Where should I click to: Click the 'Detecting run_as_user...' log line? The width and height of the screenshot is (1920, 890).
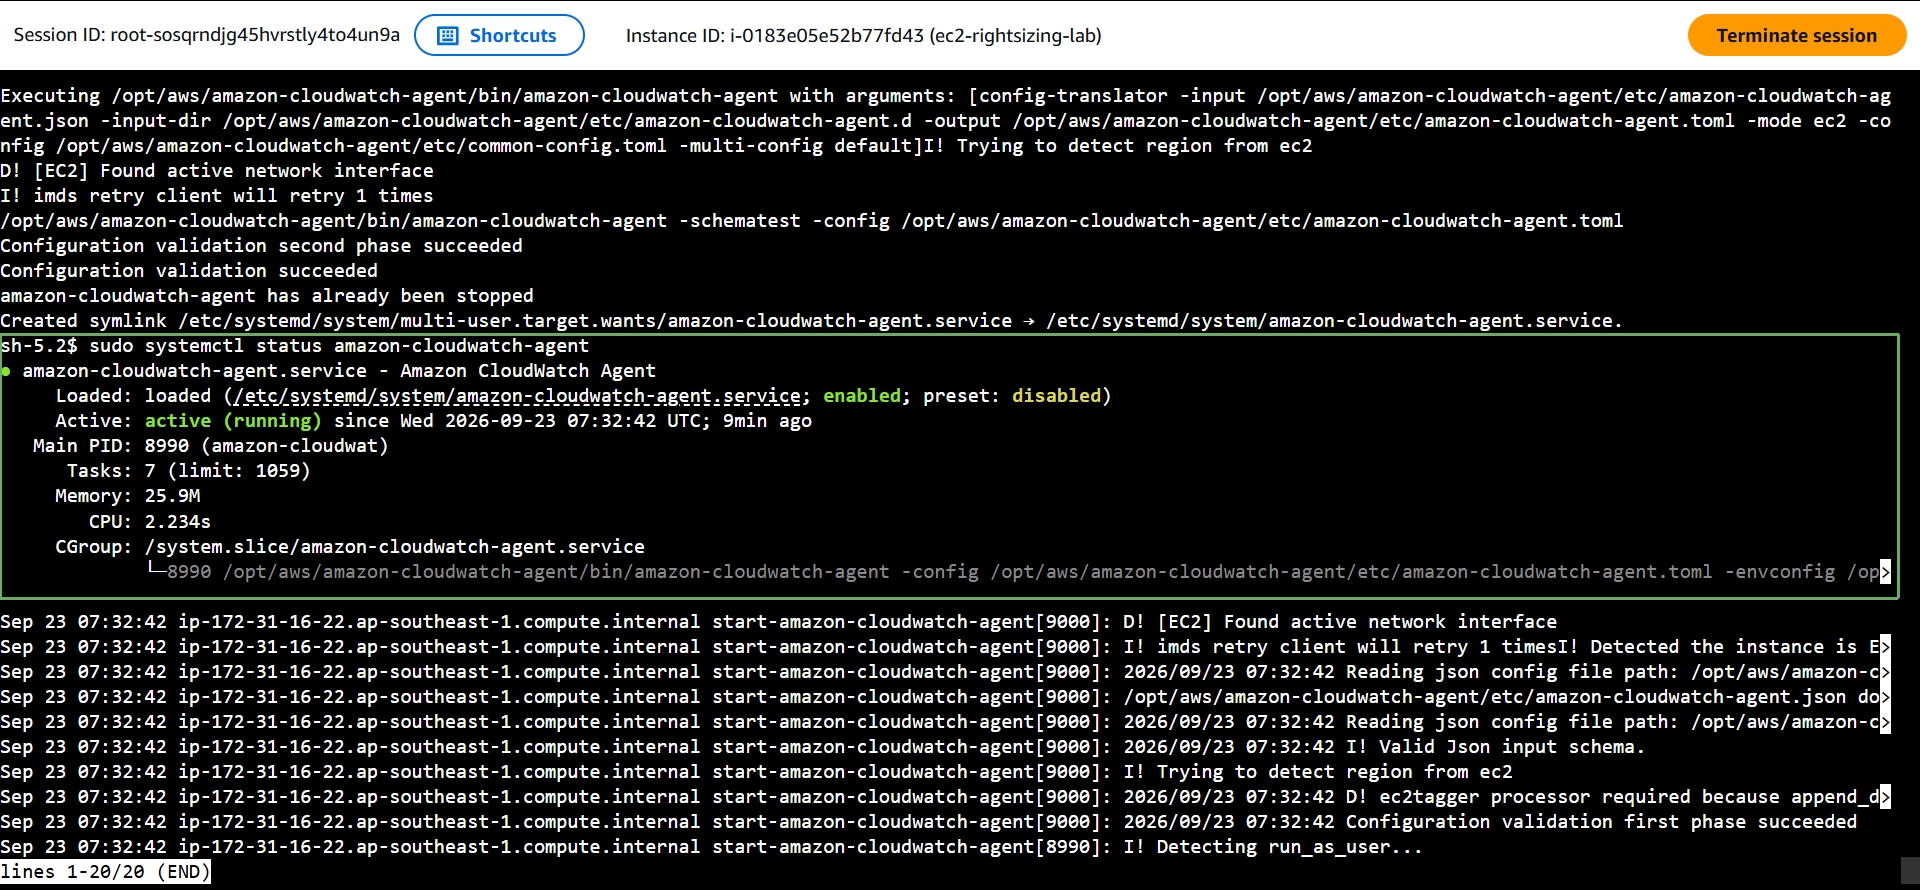pyautogui.click(x=711, y=847)
